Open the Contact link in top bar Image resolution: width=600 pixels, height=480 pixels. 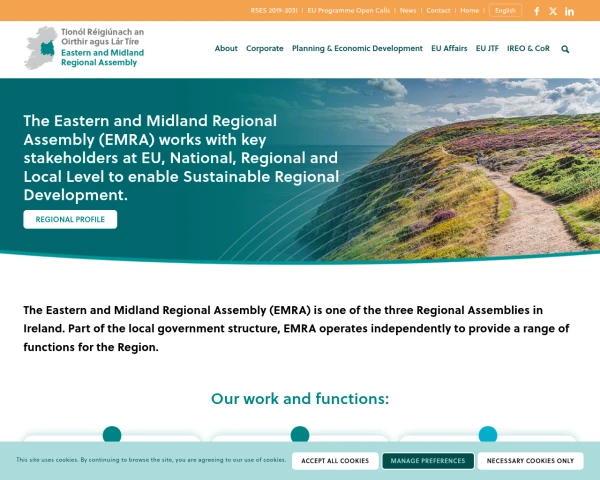point(438,11)
